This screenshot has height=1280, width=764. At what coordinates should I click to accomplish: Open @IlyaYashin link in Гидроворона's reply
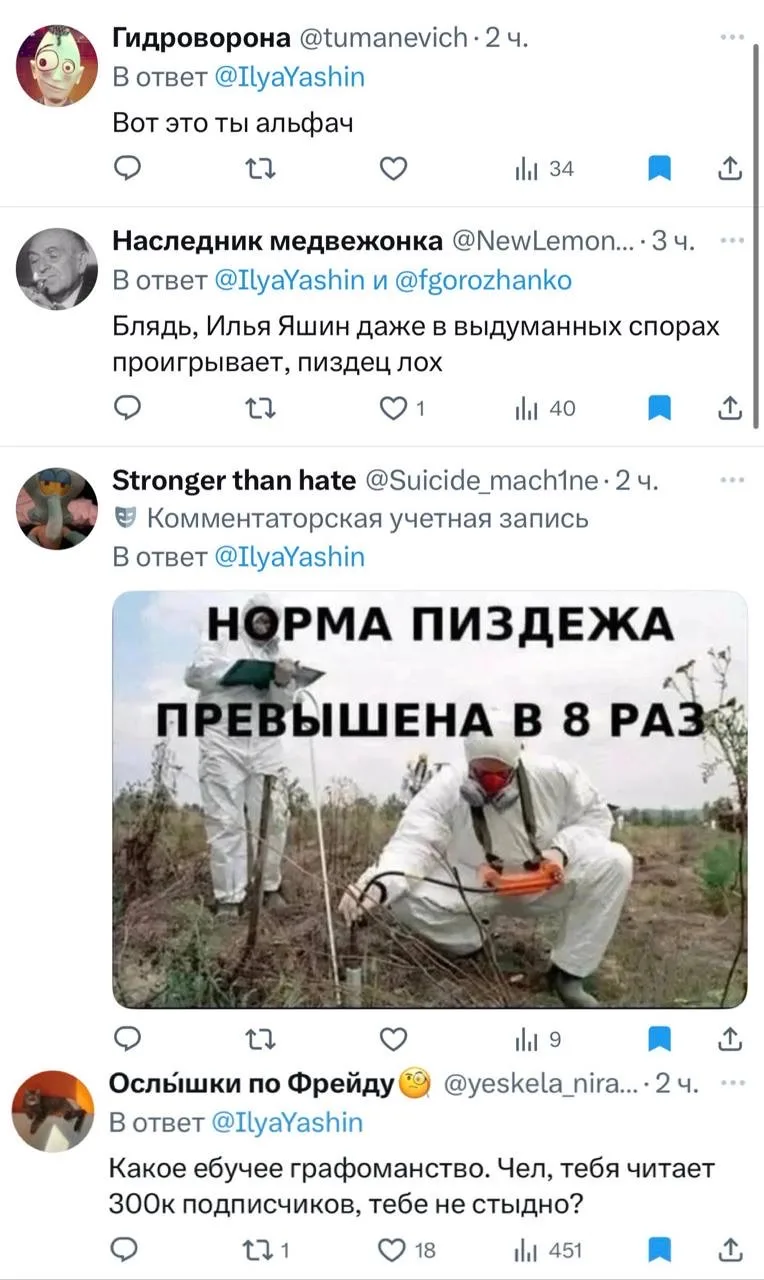[291, 77]
